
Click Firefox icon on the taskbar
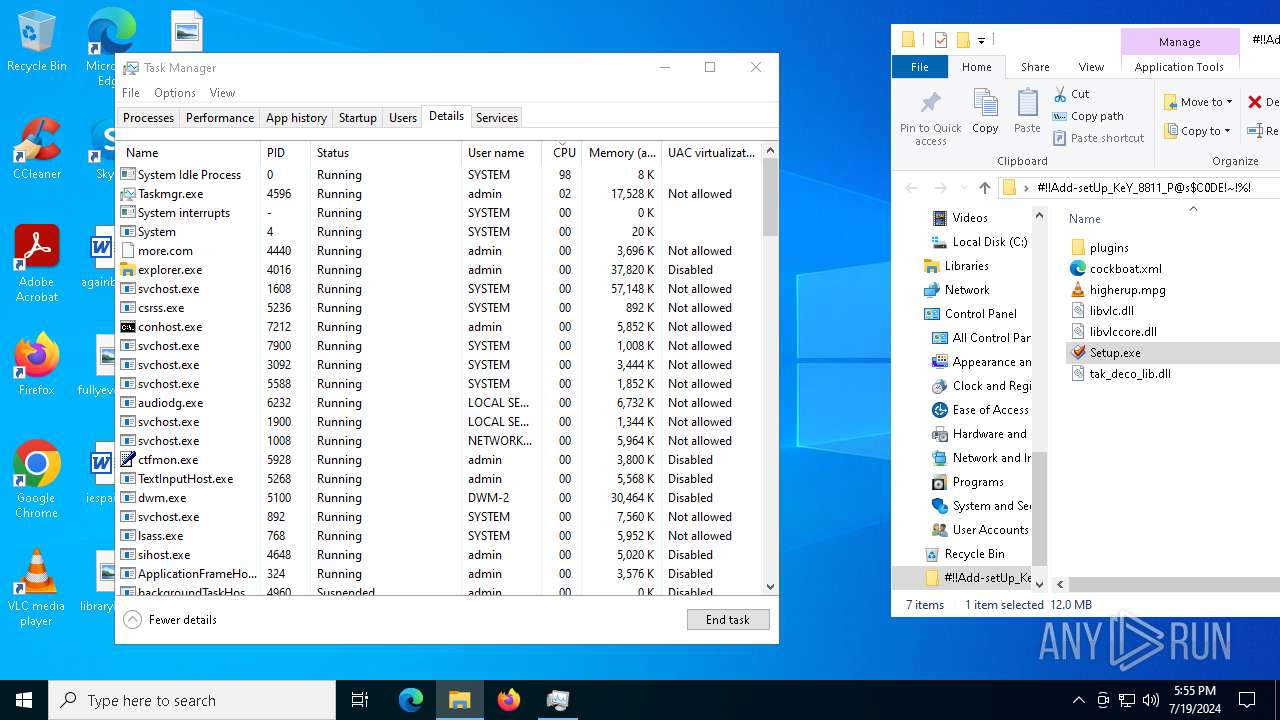pyautogui.click(x=509, y=700)
